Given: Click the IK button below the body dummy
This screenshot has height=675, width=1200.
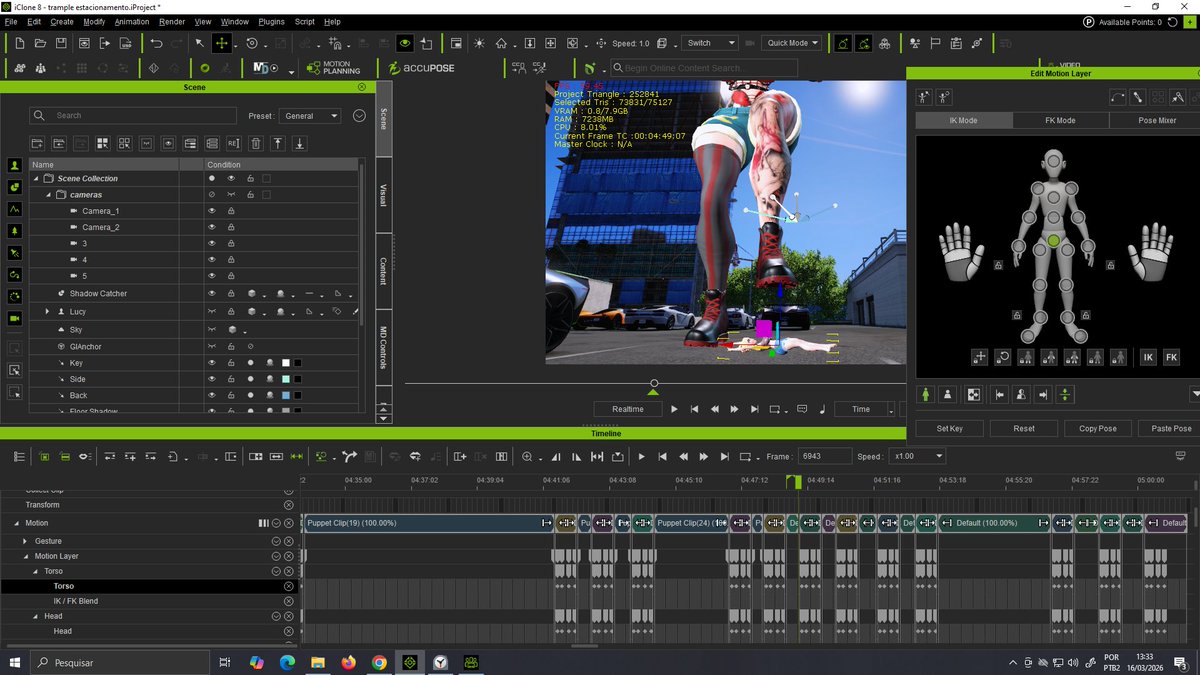Looking at the screenshot, I should [x=1148, y=356].
